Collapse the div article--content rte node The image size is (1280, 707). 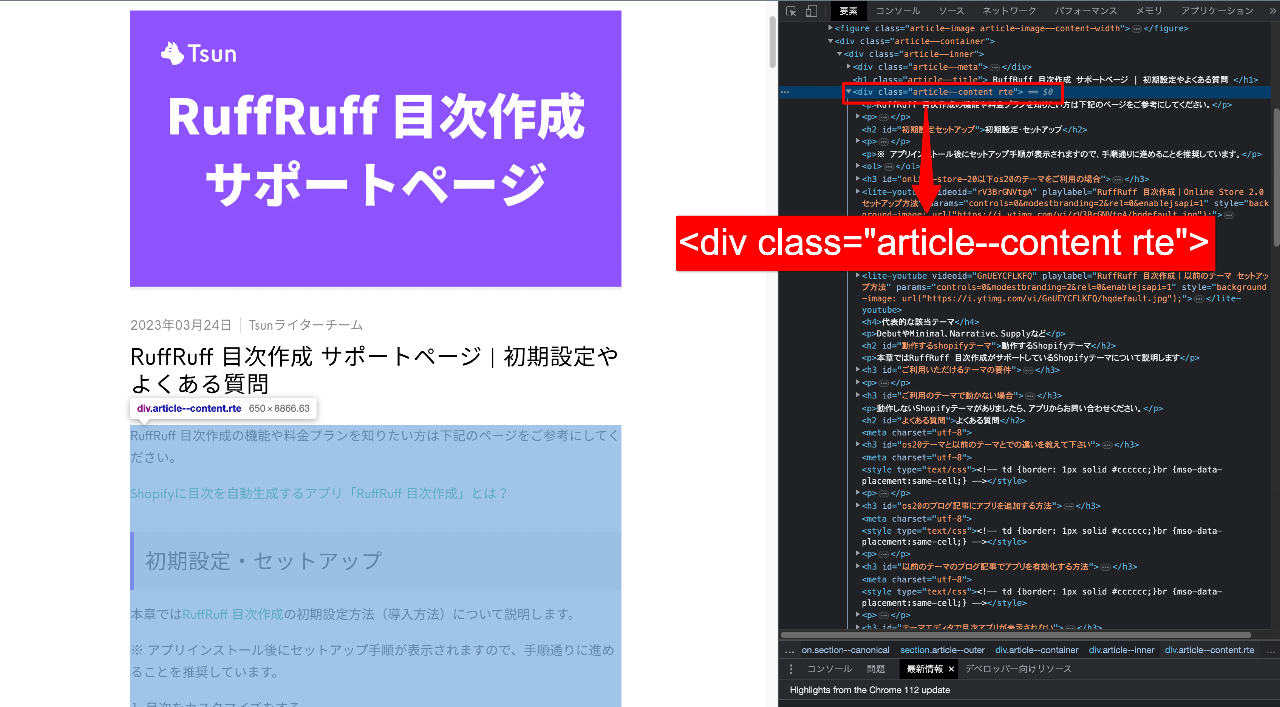[849, 92]
